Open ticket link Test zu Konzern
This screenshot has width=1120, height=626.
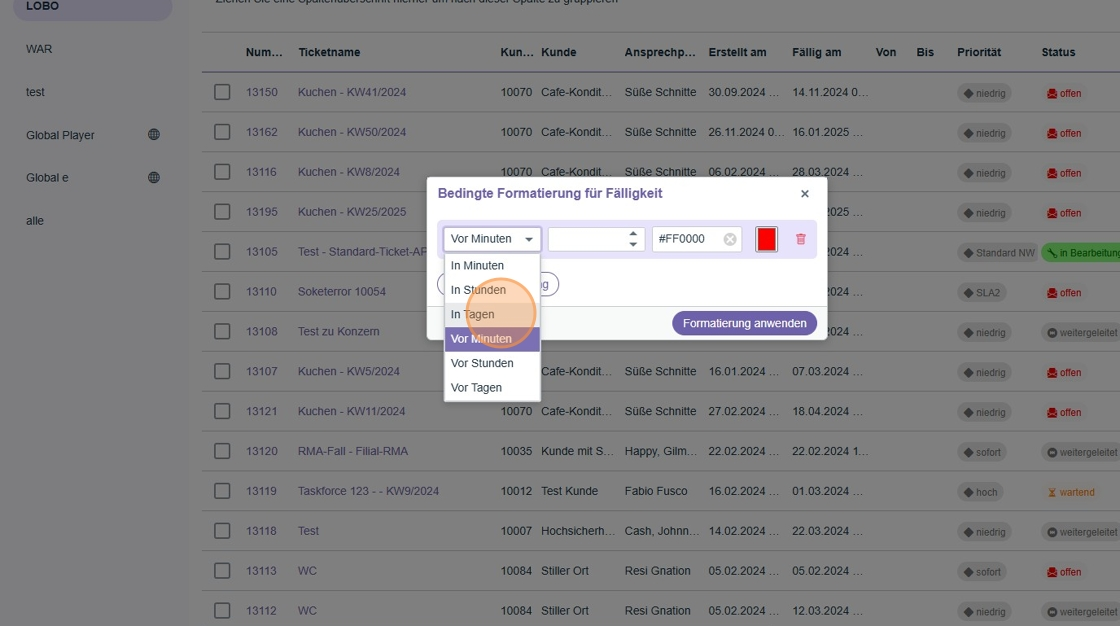(339, 332)
